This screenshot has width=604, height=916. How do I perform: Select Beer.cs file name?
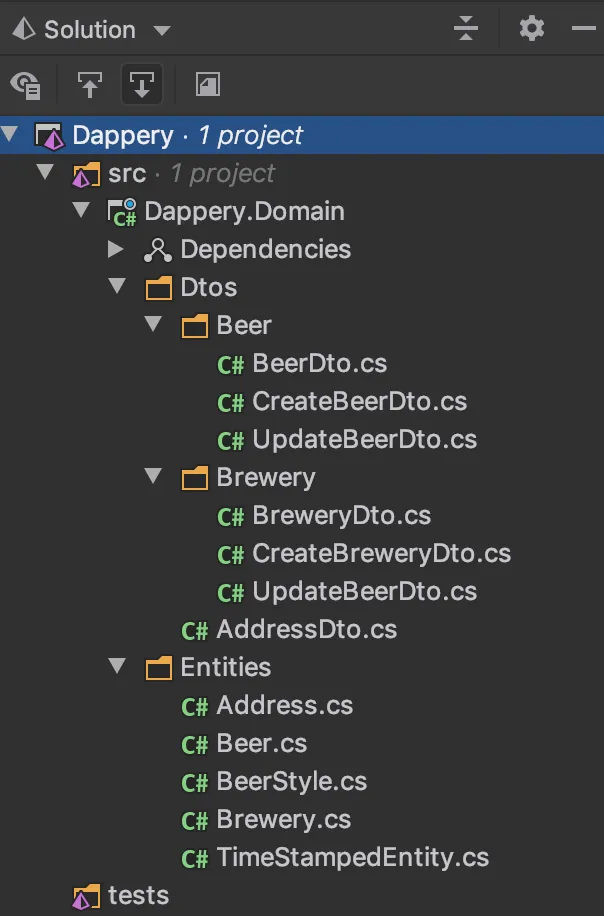click(261, 743)
